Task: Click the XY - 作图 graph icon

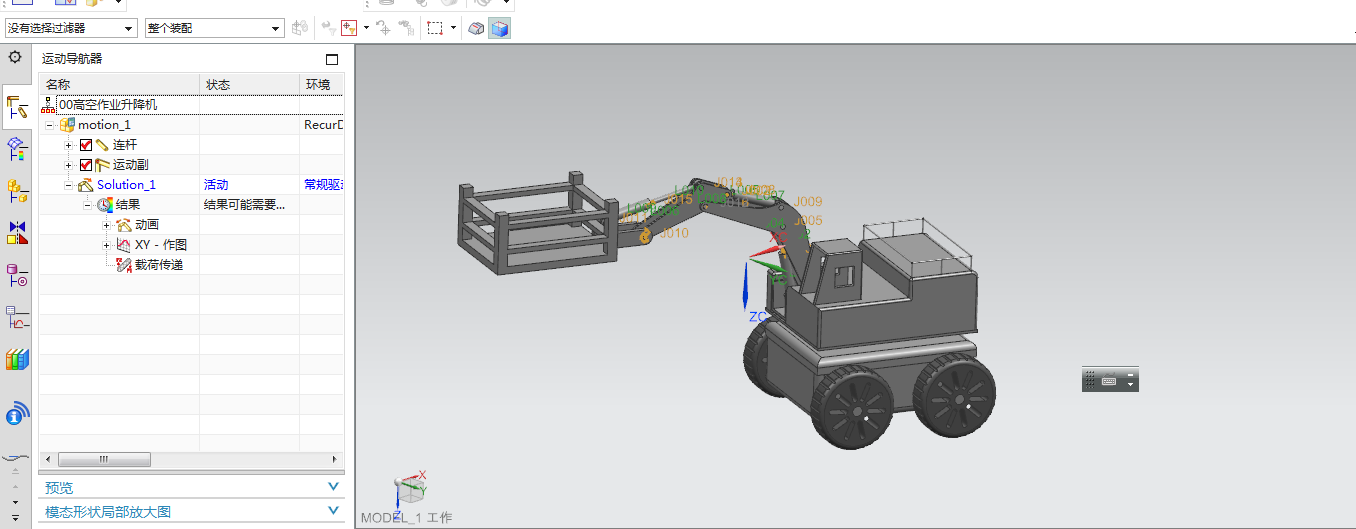Action: tap(124, 245)
